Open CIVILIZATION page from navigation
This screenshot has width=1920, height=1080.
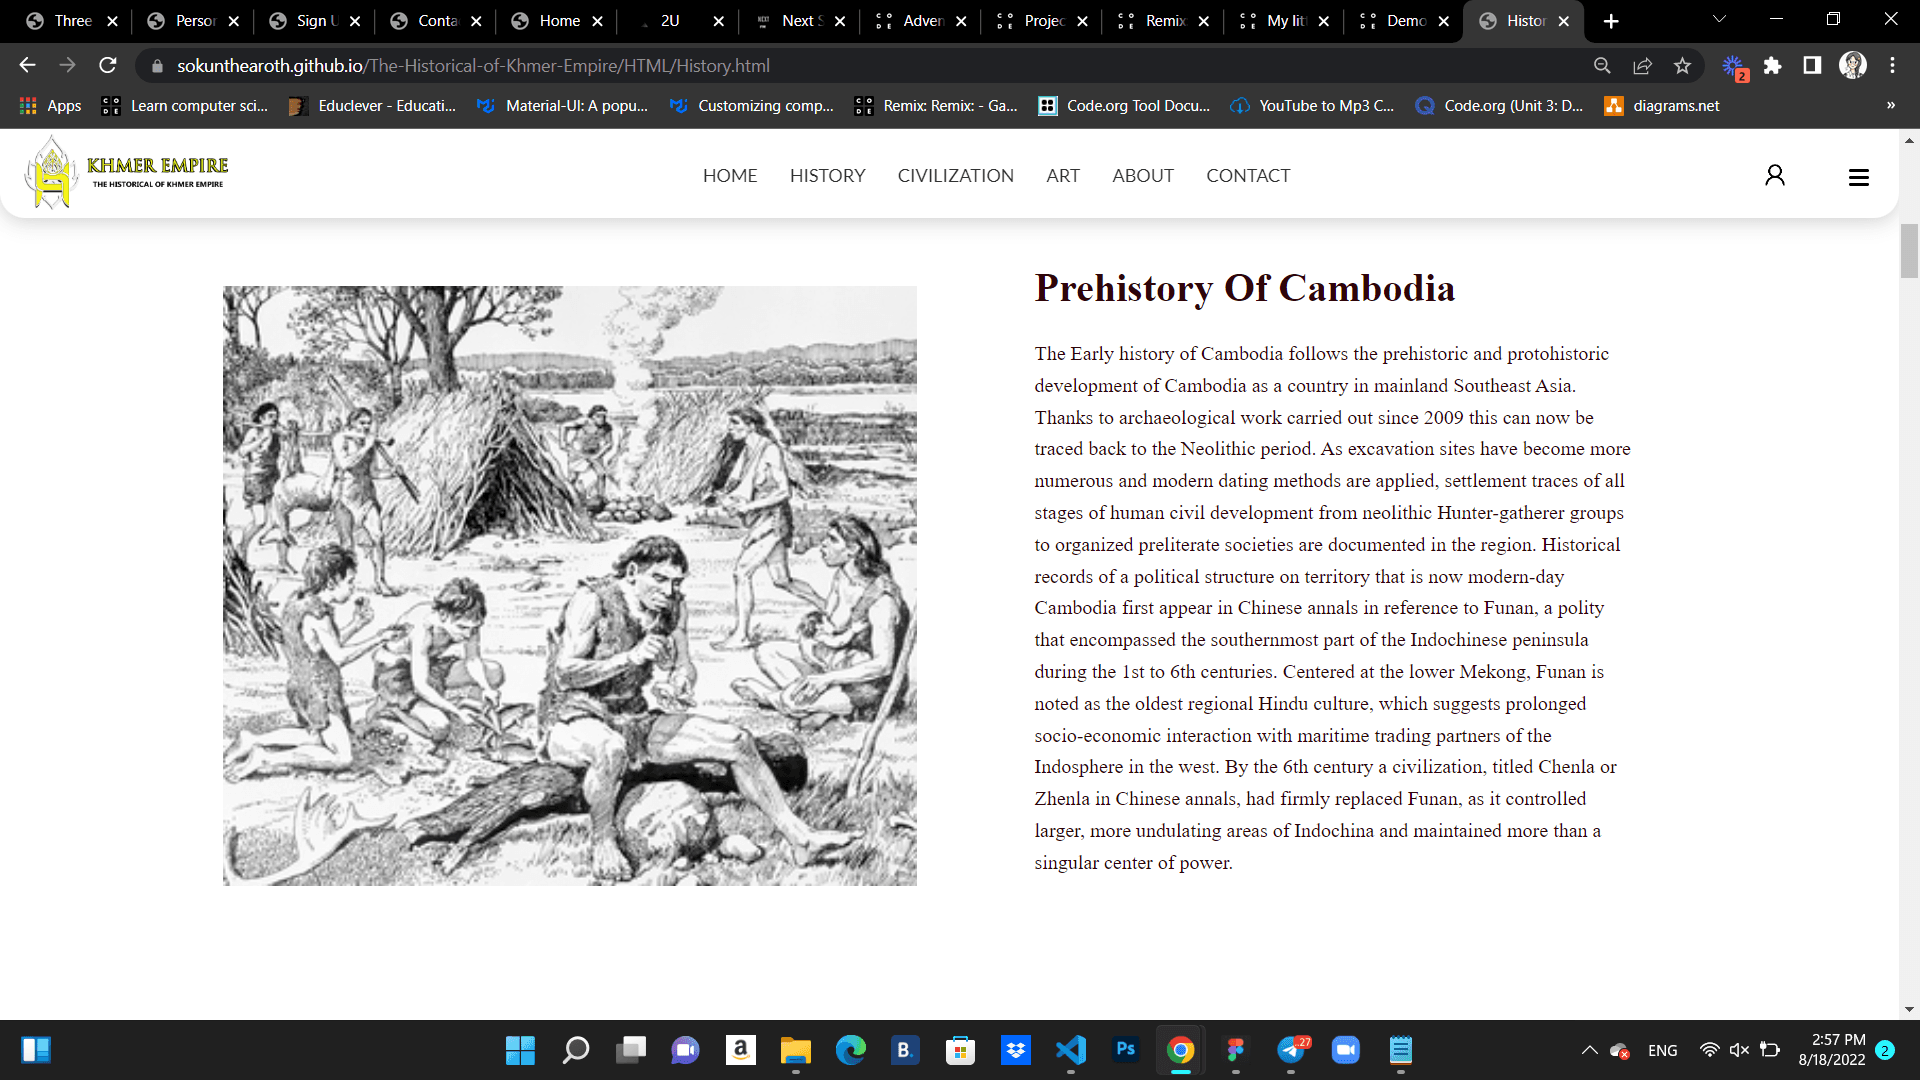coord(955,176)
